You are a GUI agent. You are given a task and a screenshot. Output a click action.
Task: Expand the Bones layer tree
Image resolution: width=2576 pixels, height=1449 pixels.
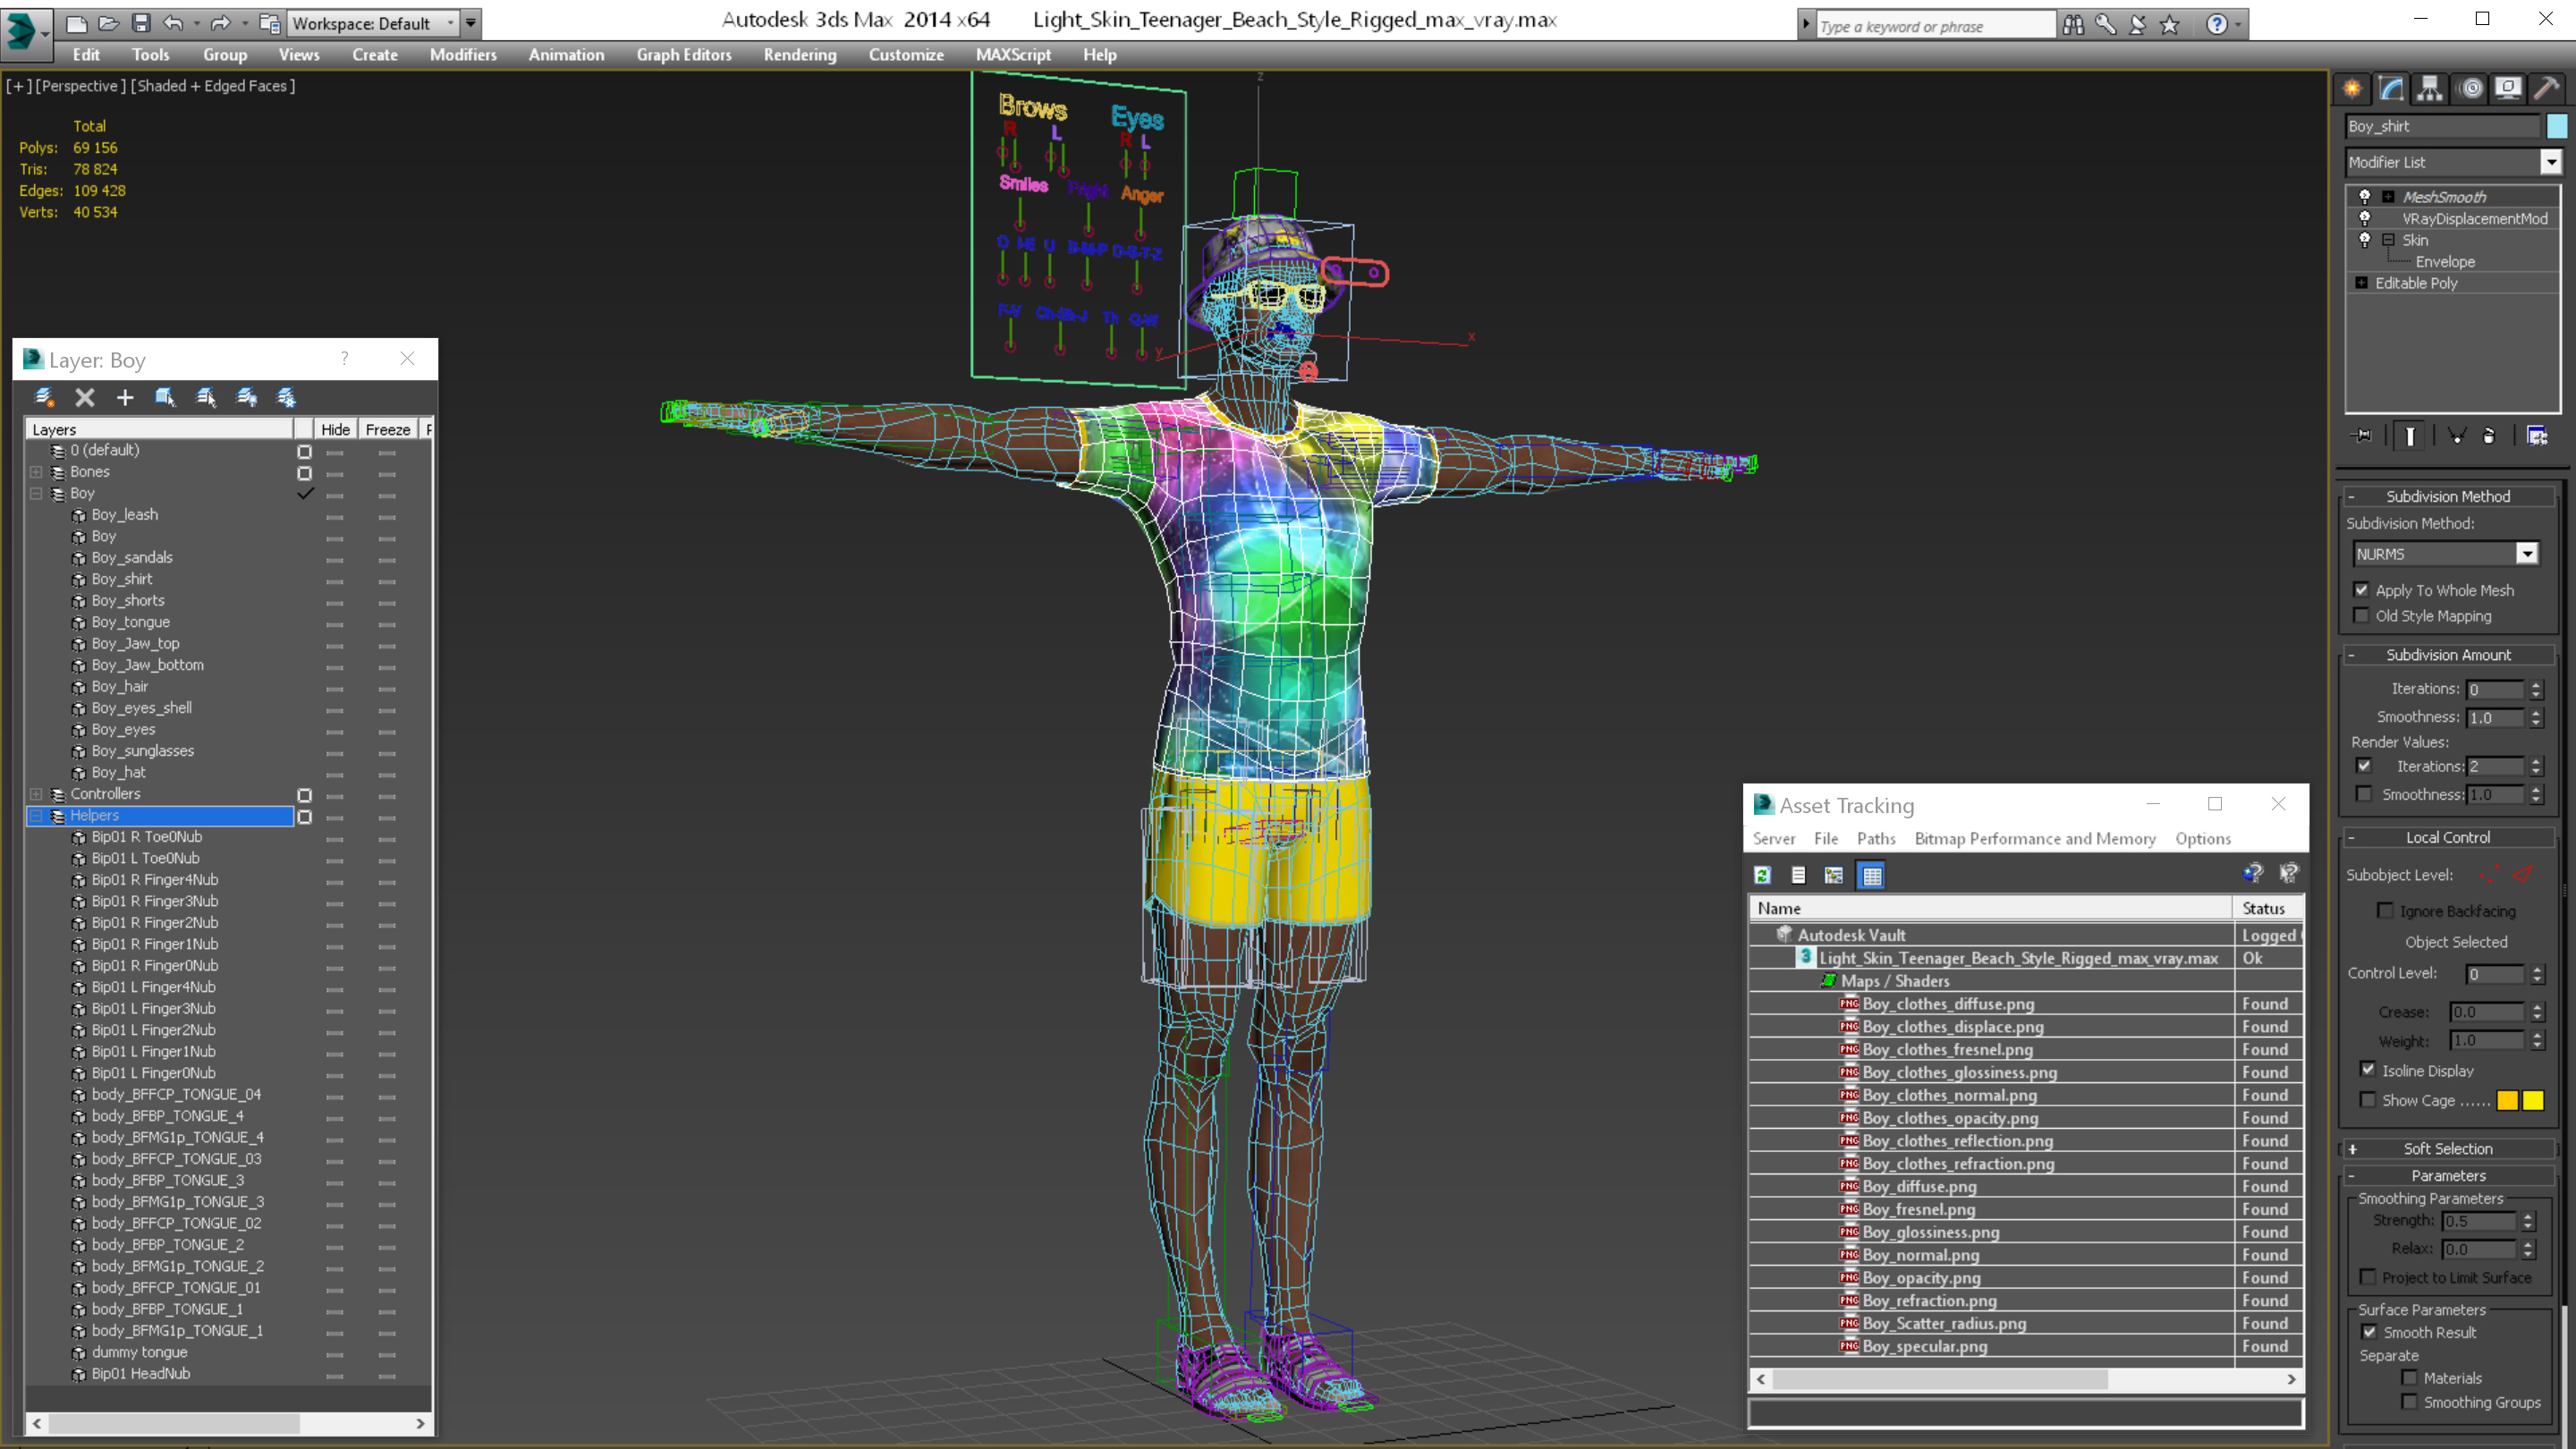pyautogui.click(x=36, y=472)
